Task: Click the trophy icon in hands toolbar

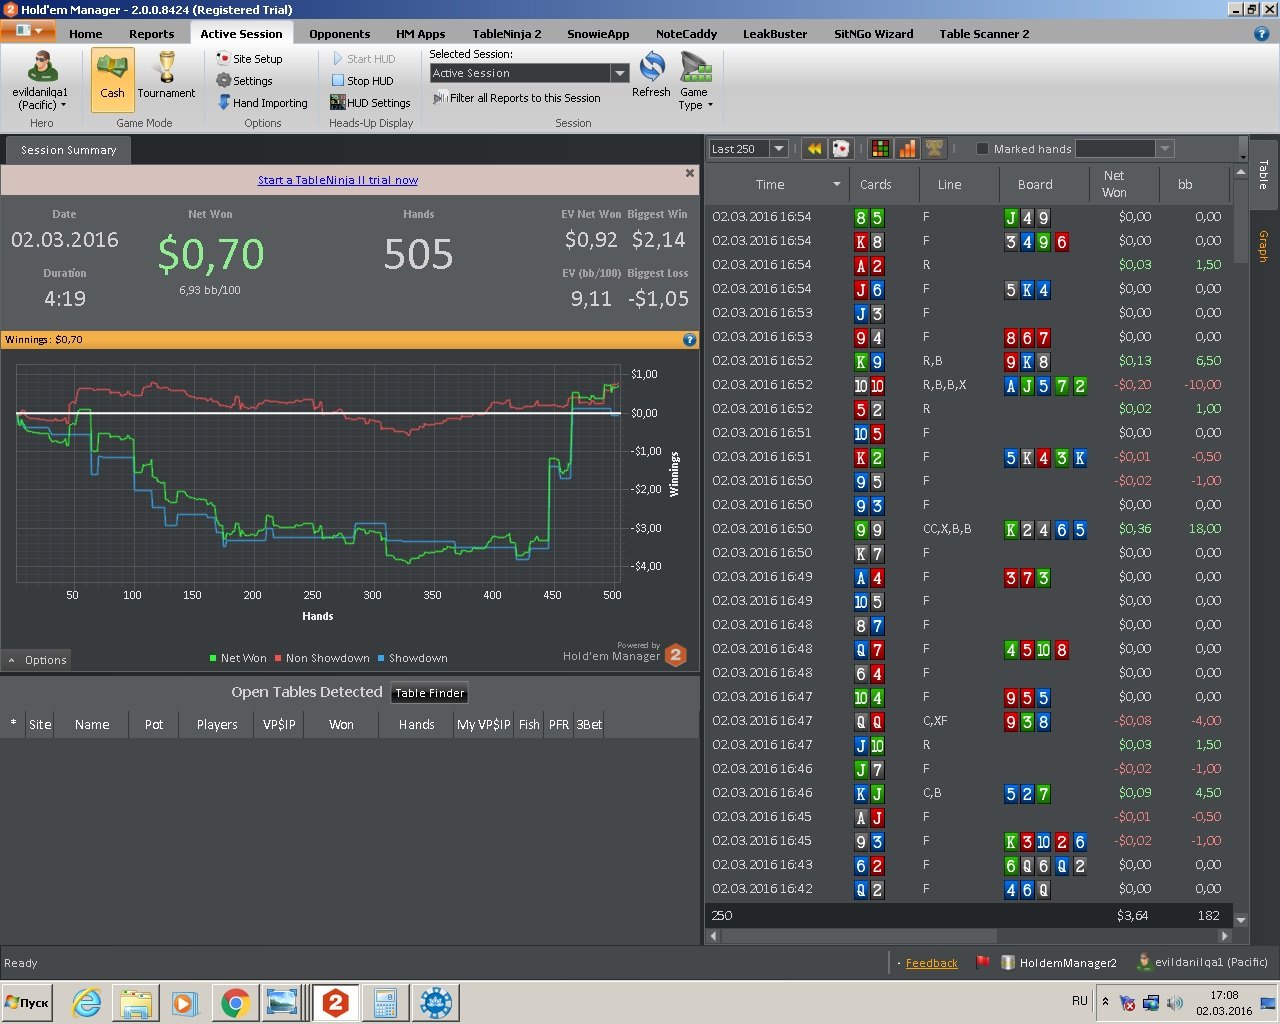Action: 934,149
